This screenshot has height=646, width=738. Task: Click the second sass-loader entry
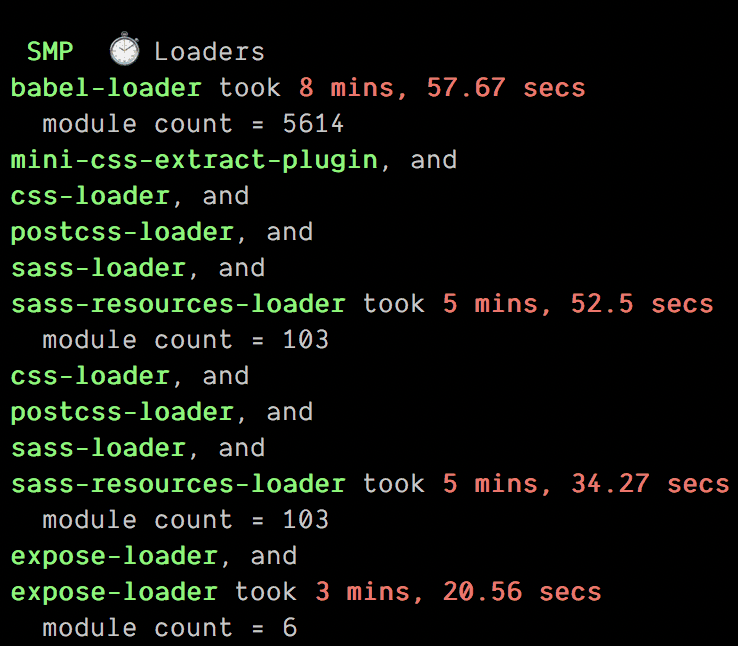click(x=98, y=448)
